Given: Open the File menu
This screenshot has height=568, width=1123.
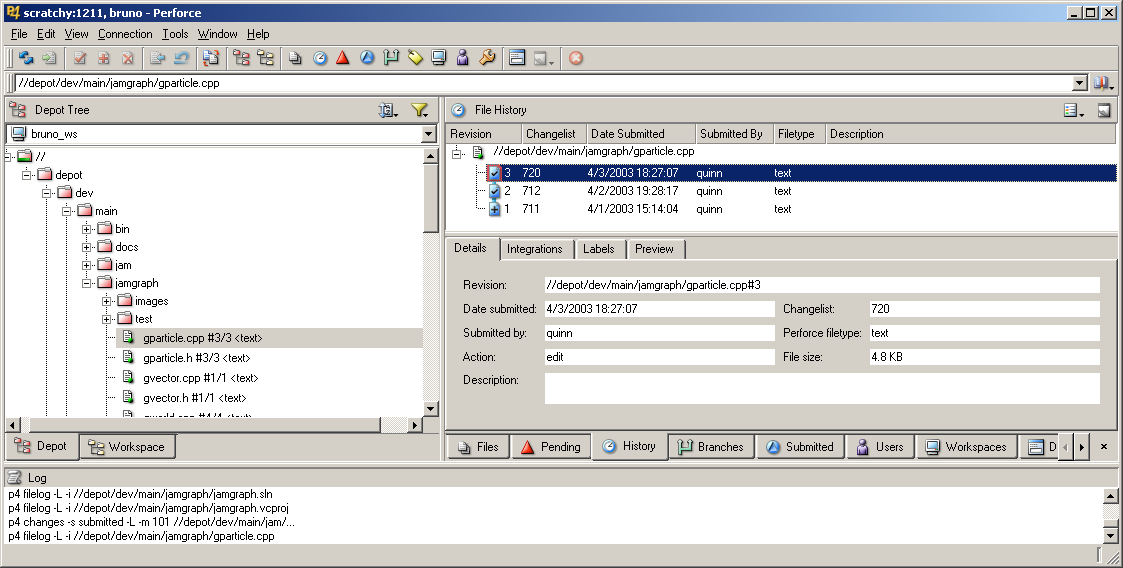Looking at the screenshot, I should 19,34.
